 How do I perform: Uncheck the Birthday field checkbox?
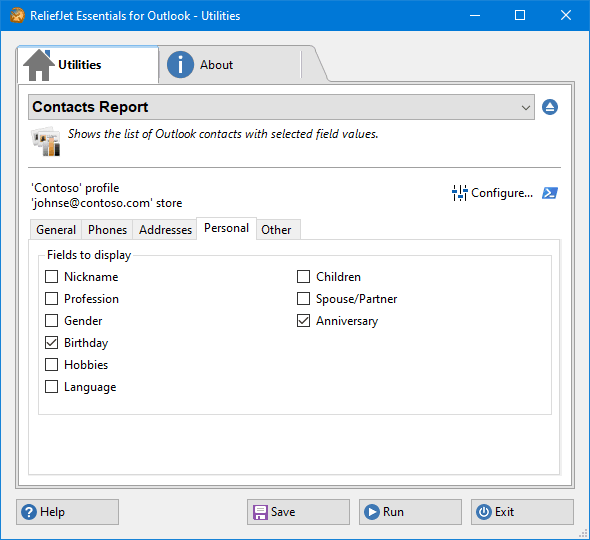[x=52, y=343]
